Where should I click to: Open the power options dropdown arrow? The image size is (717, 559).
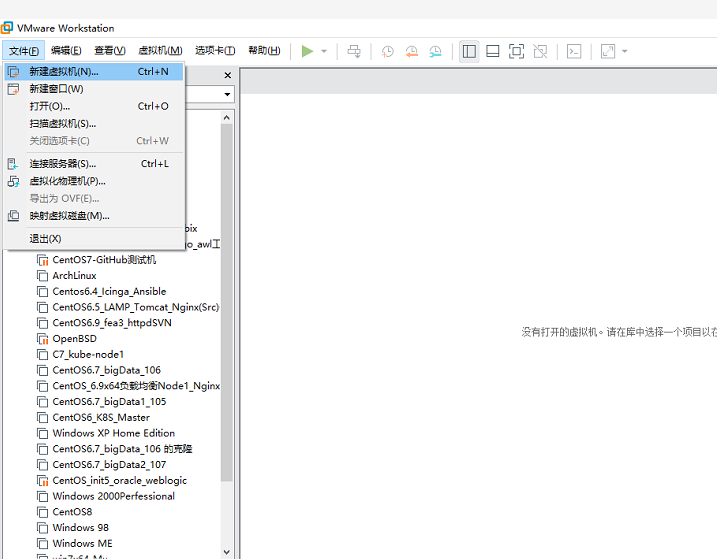(324, 51)
